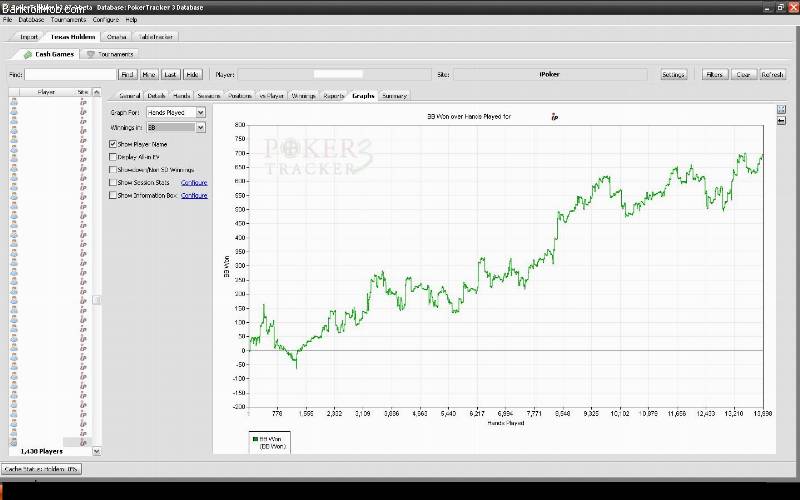Switch to the Omaha tab
The height and width of the screenshot is (500, 800).
coord(116,37)
